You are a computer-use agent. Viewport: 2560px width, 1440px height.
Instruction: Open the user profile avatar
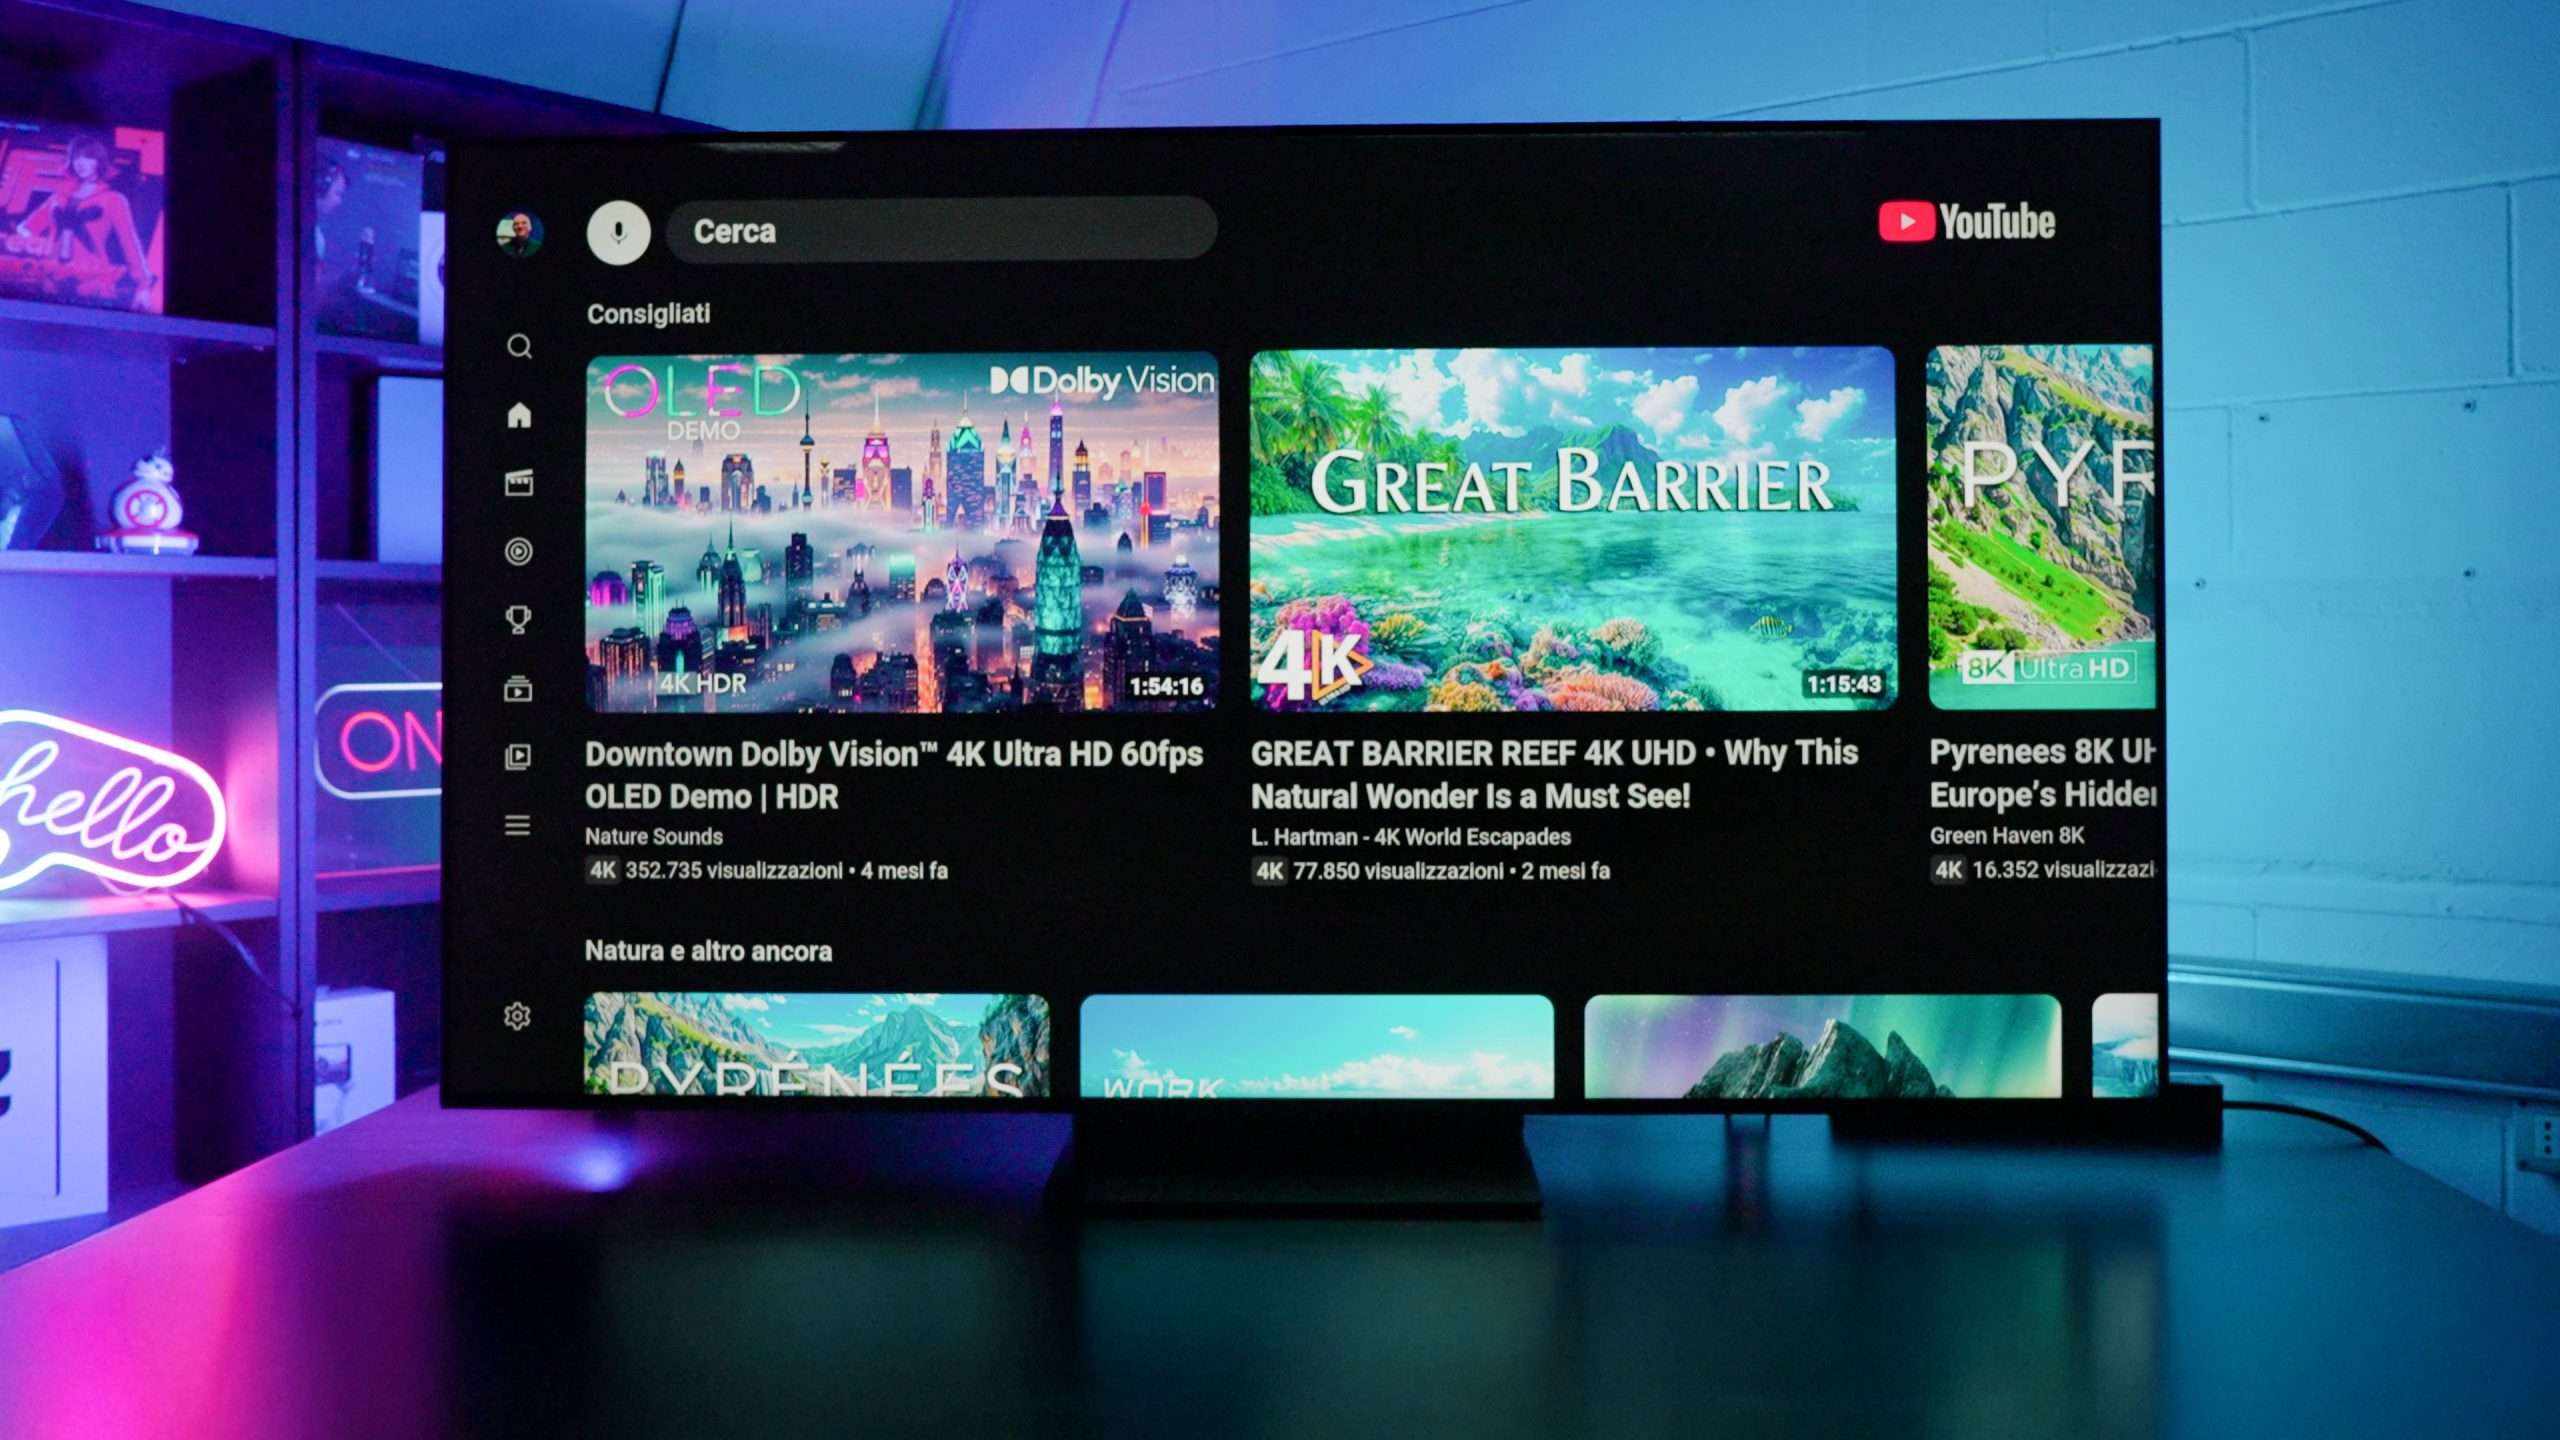519,233
